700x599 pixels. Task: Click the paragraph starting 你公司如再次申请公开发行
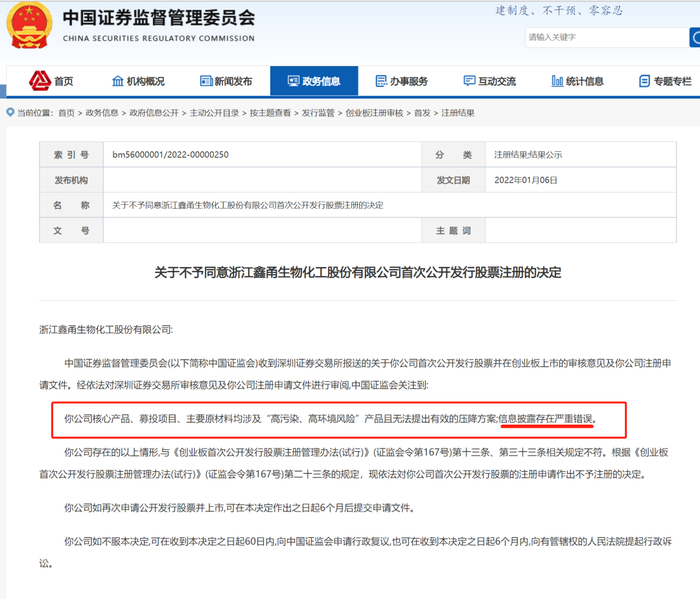coord(239,507)
